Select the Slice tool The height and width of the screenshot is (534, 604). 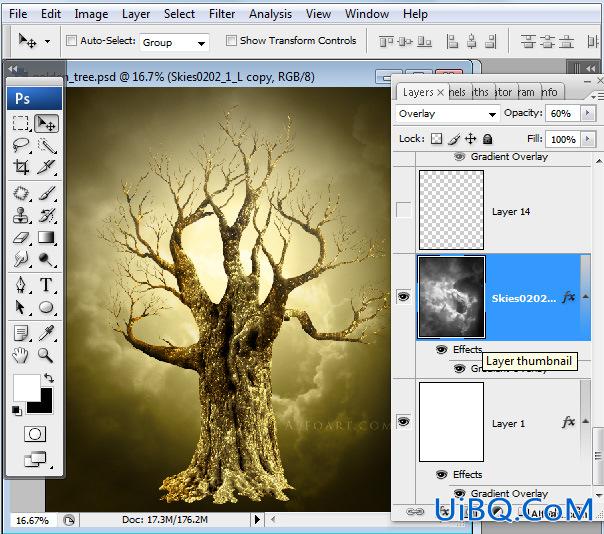[x=47, y=167]
